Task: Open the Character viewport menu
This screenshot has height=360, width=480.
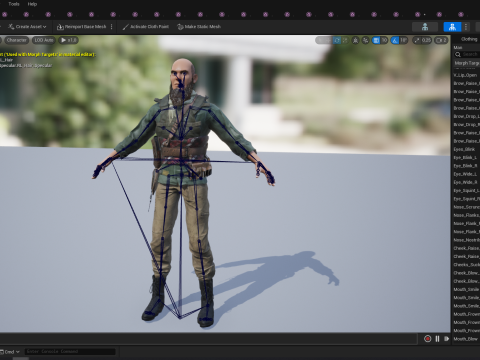Action: [16, 40]
